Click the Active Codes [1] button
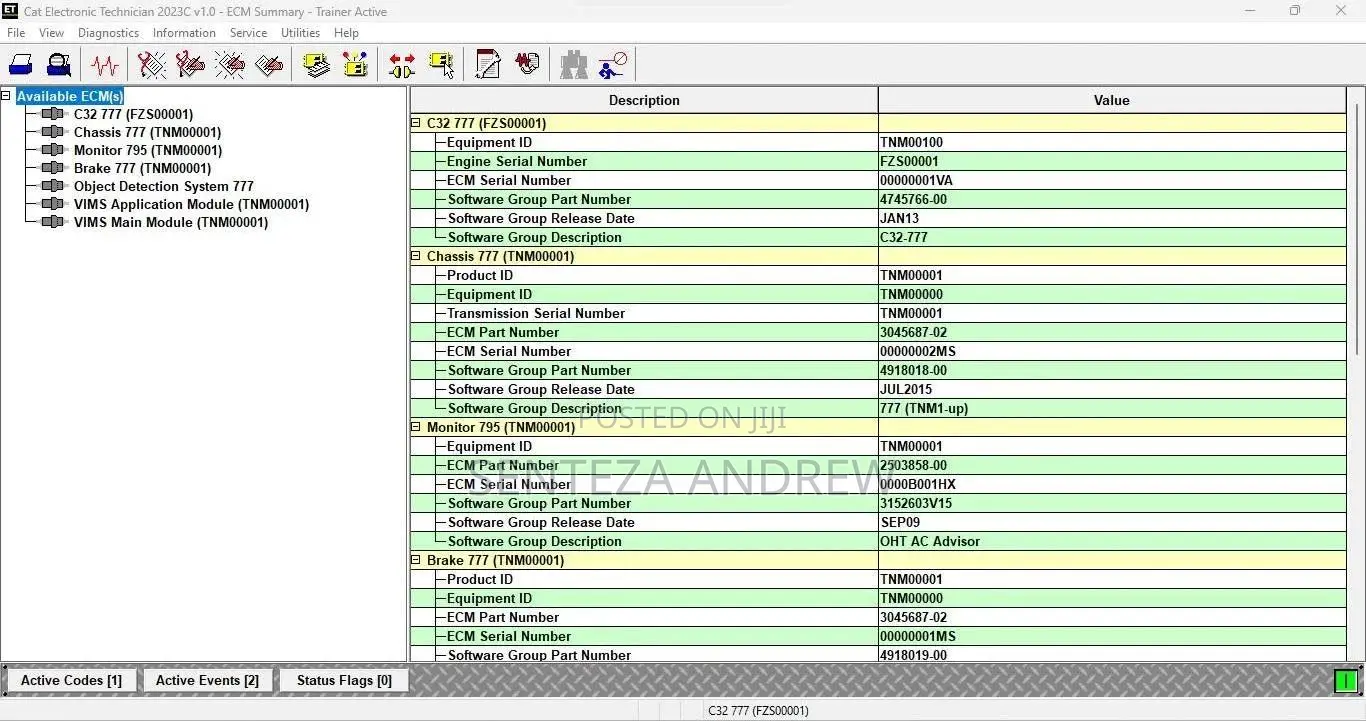 pos(71,680)
